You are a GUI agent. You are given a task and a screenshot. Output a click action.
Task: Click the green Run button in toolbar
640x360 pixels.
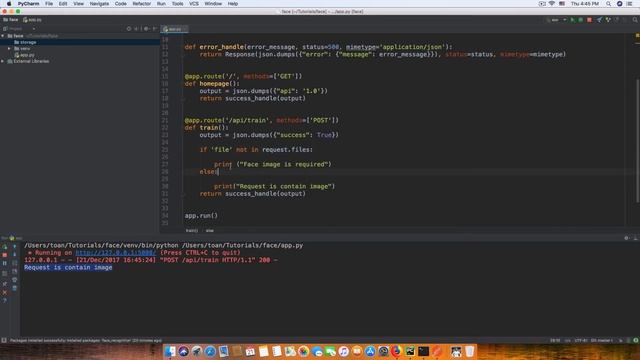click(573, 20)
